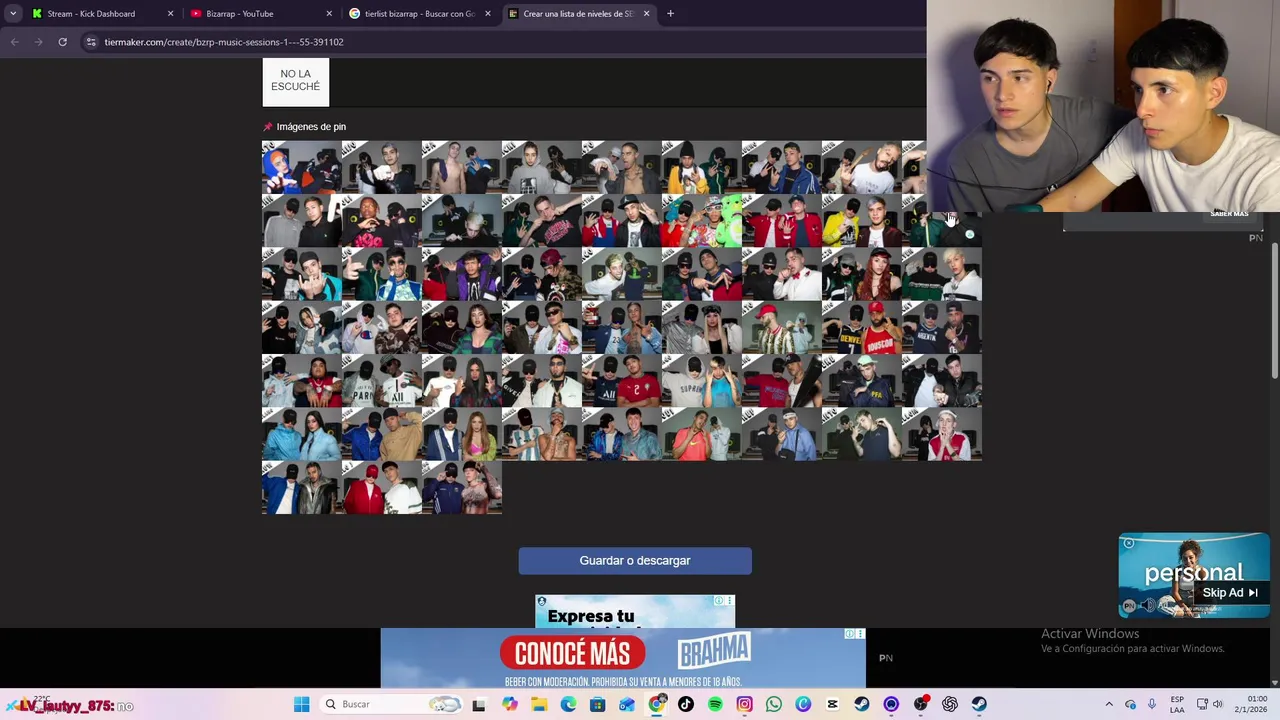Show hidden system tray icons
The width and height of the screenshot is (1280, 720).
pyautogui.click(x=1108, y=705)
